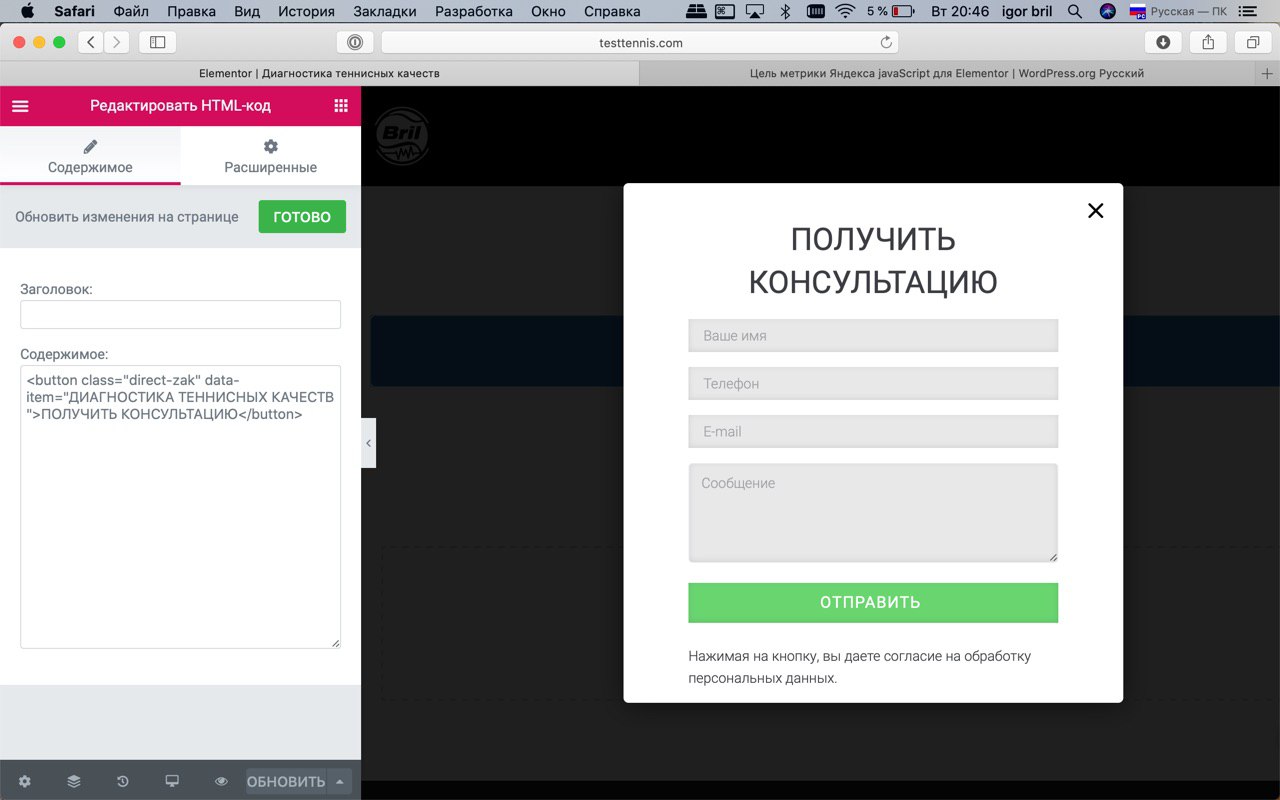
Task: Open the Apple menu
Action: 27,11
